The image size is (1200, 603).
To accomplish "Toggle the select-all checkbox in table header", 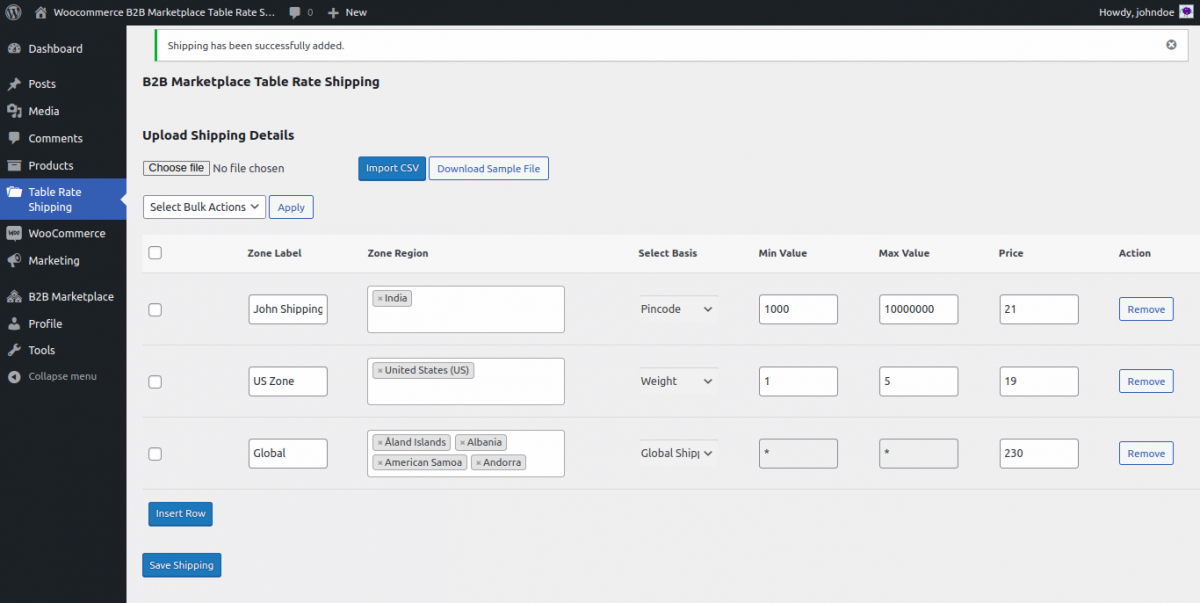I will click(x=155, y=253).
